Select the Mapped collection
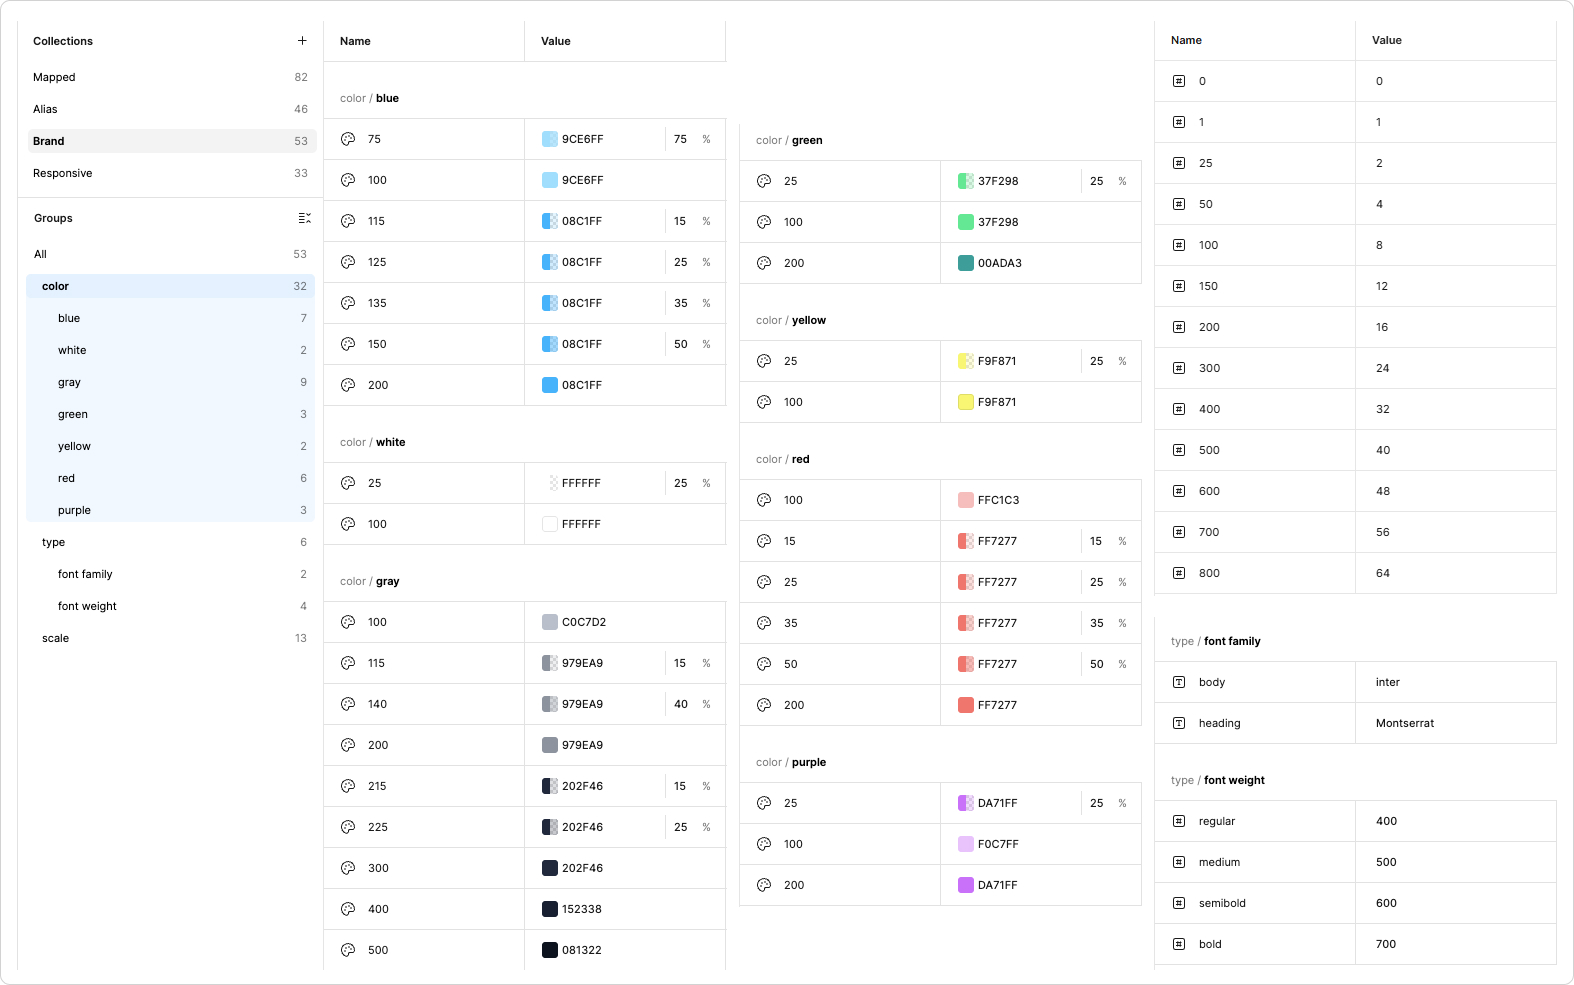The image size is (1574, 985). pos(54,77)
